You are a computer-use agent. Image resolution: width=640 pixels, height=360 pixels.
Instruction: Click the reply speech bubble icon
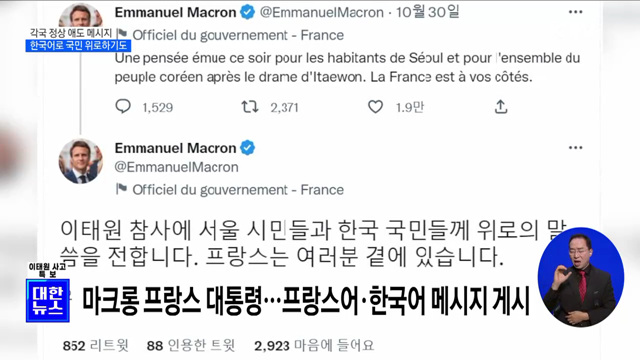[122, 107]
